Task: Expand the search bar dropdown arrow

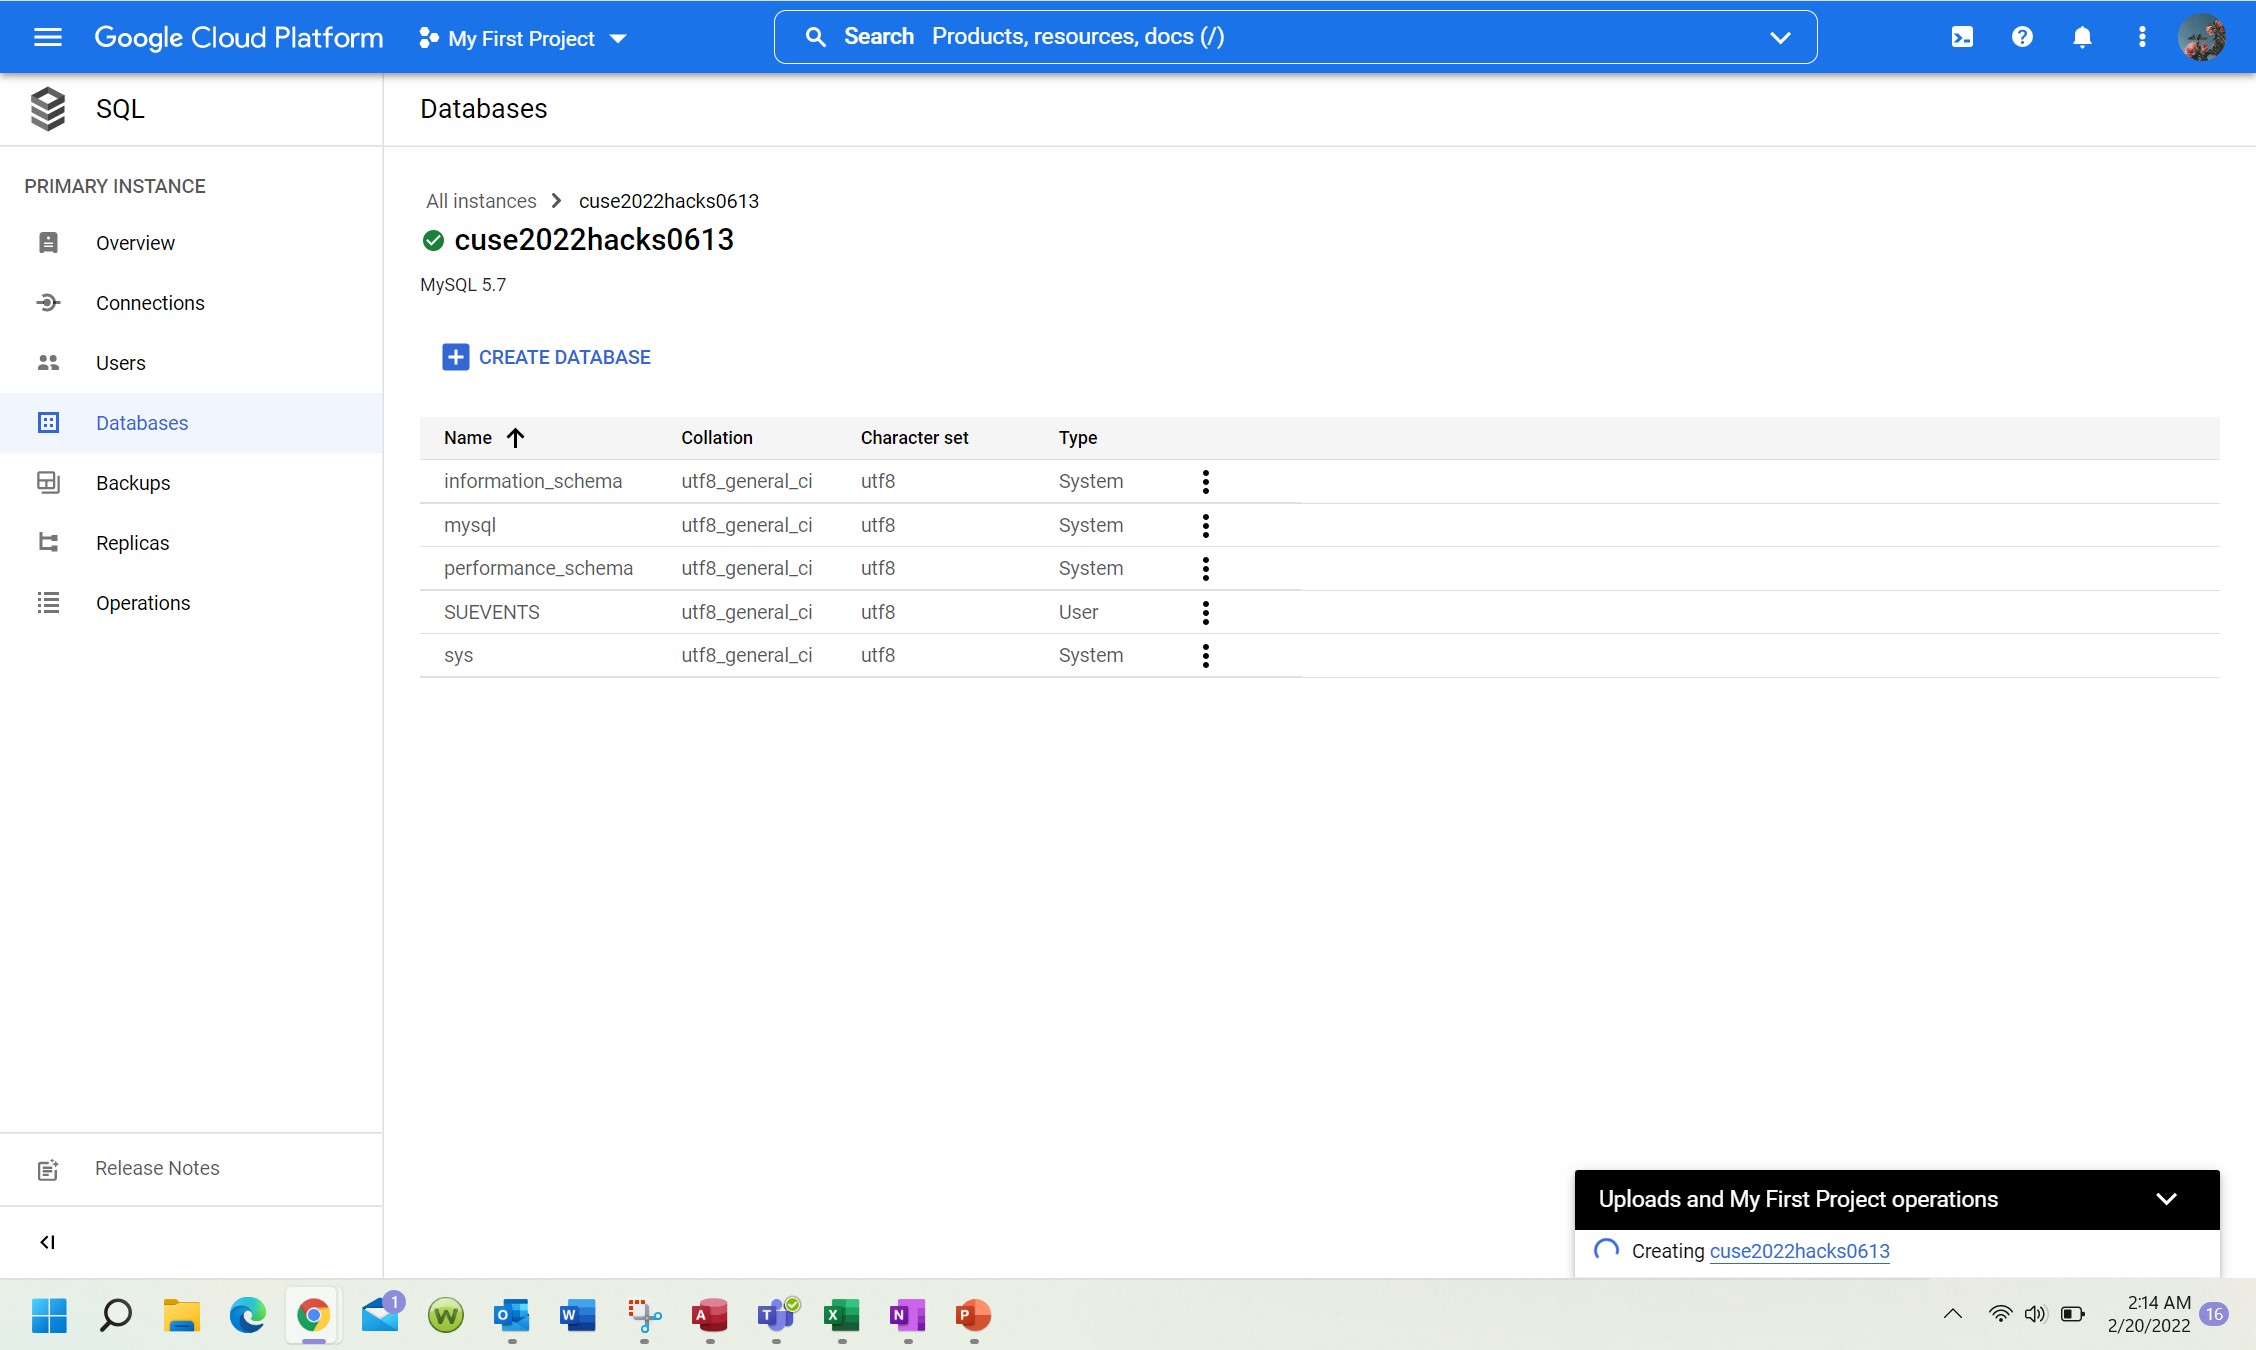Action: [x=1780, y=37]
